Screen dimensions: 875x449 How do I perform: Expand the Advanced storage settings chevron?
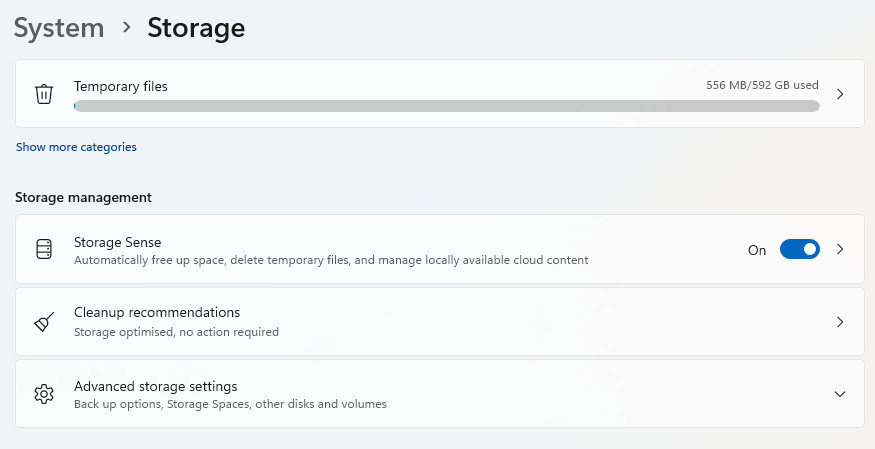pos(840,394)
